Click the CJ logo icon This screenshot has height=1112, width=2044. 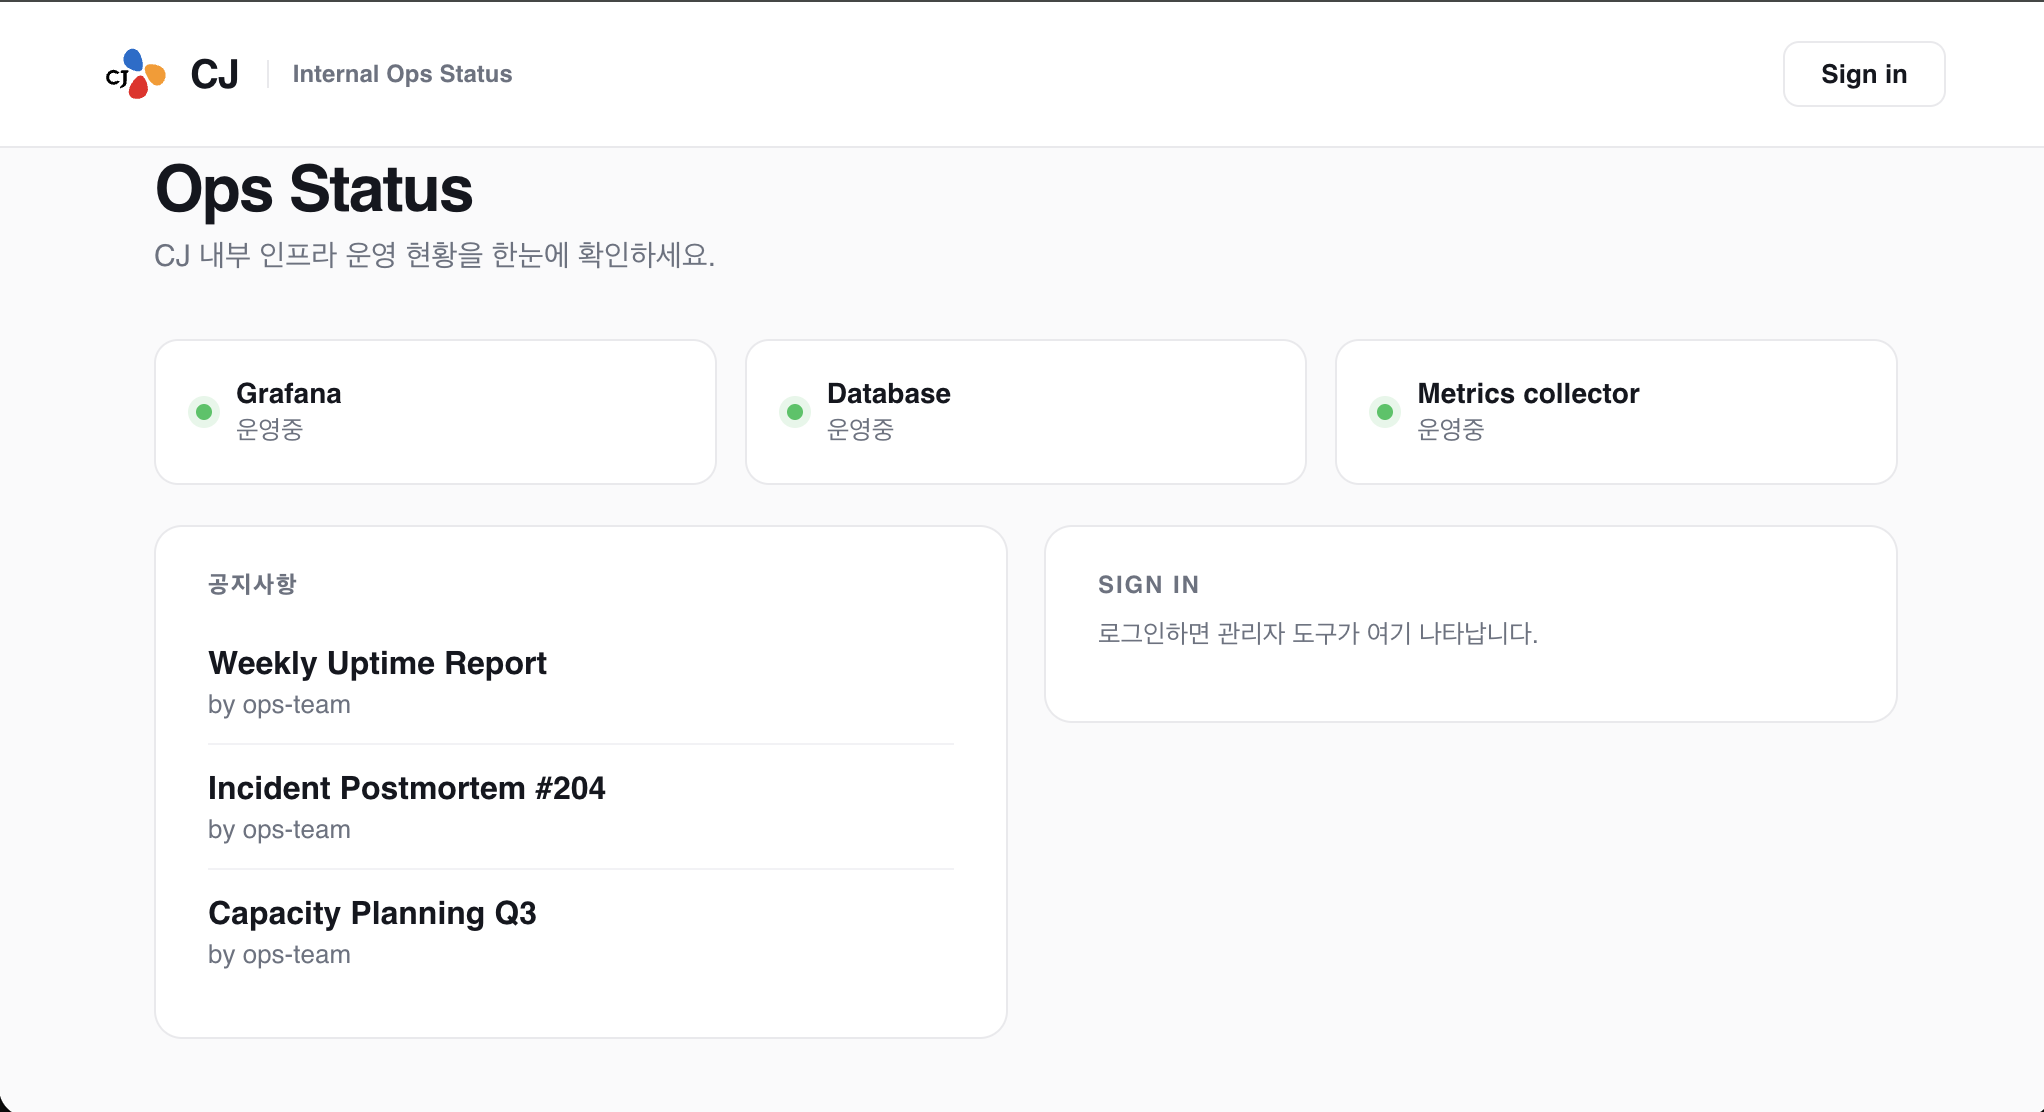pyautogui.click(x=136, y=74)
